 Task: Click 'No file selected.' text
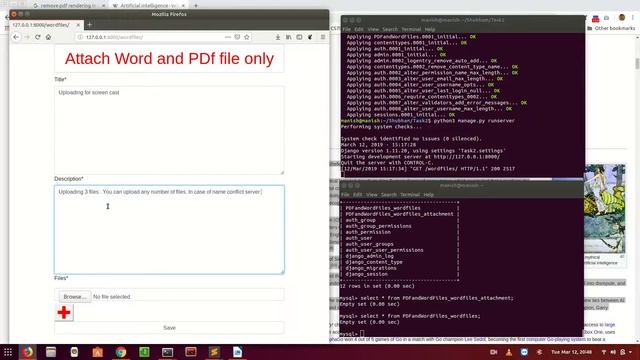[x=112, y=297]
